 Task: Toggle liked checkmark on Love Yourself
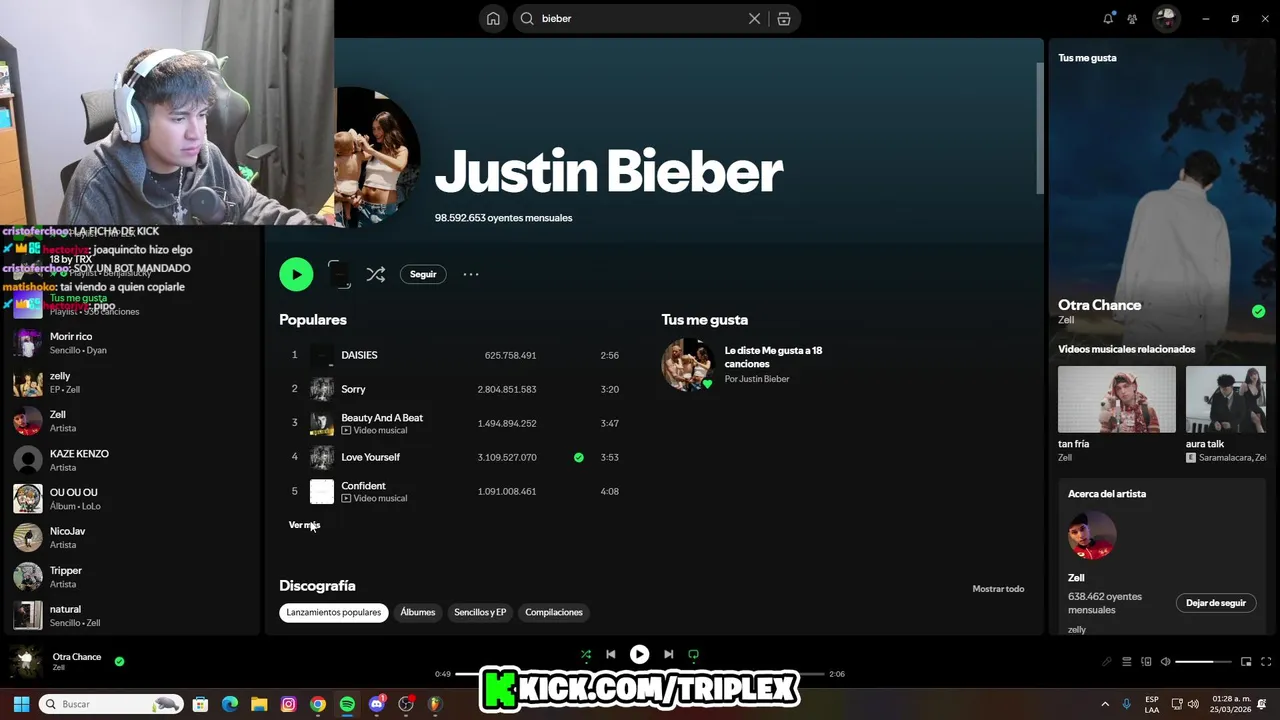coord(579,457)
